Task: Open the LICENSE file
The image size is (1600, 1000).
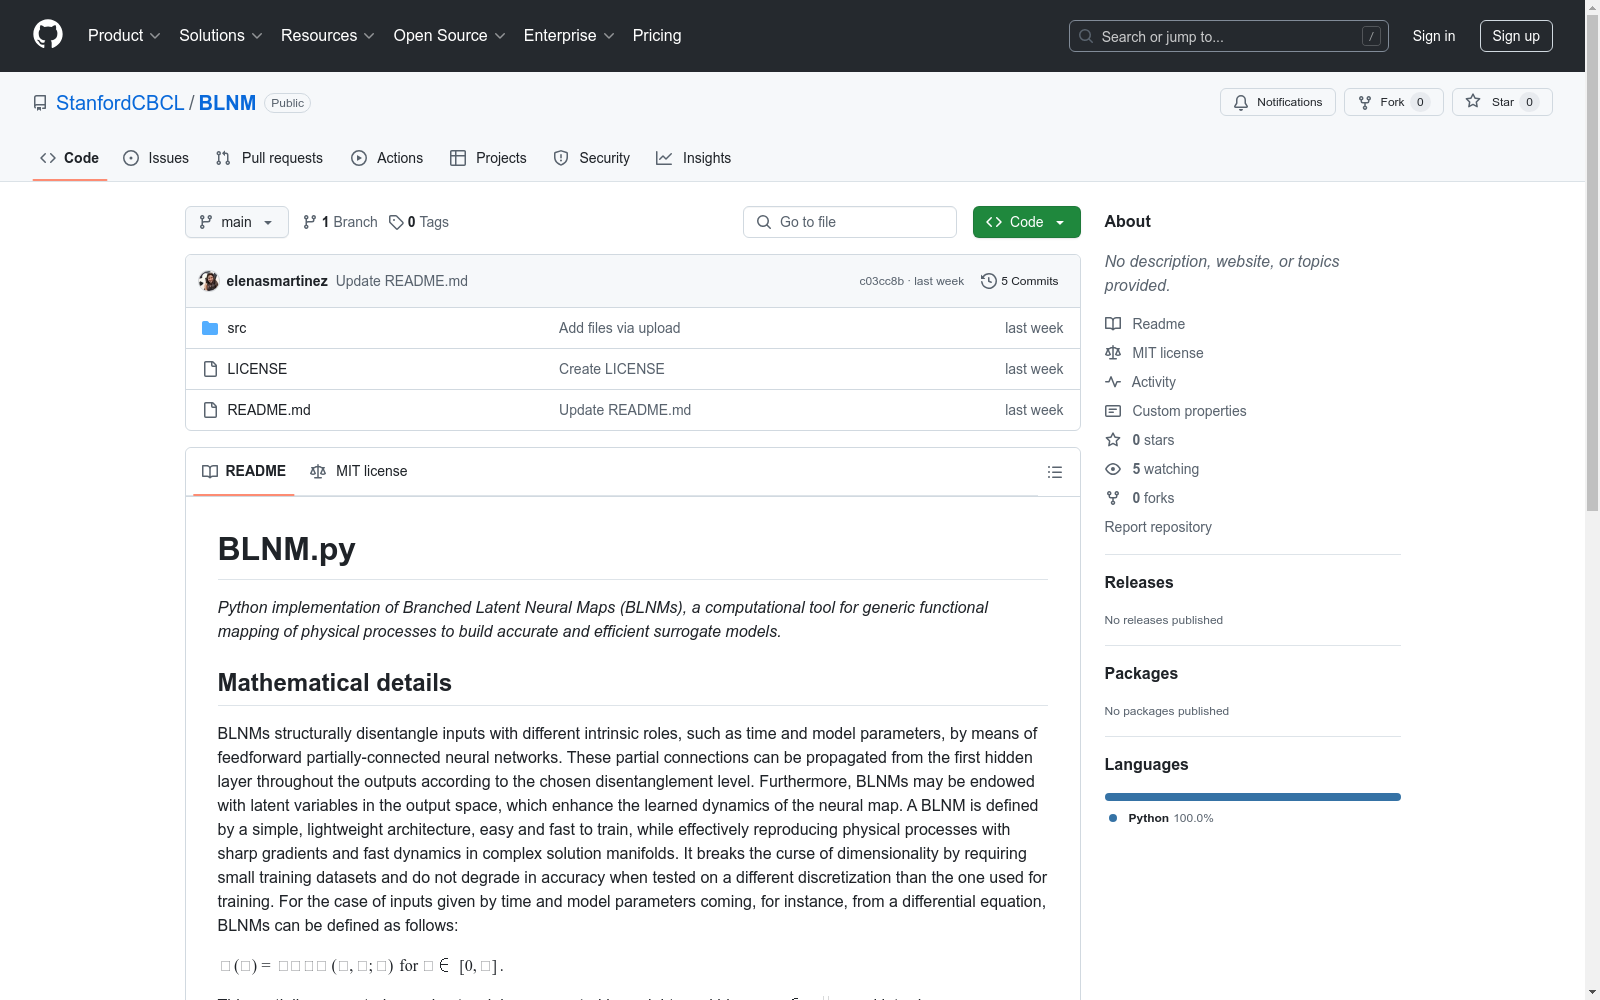Action: coord(257,369)
